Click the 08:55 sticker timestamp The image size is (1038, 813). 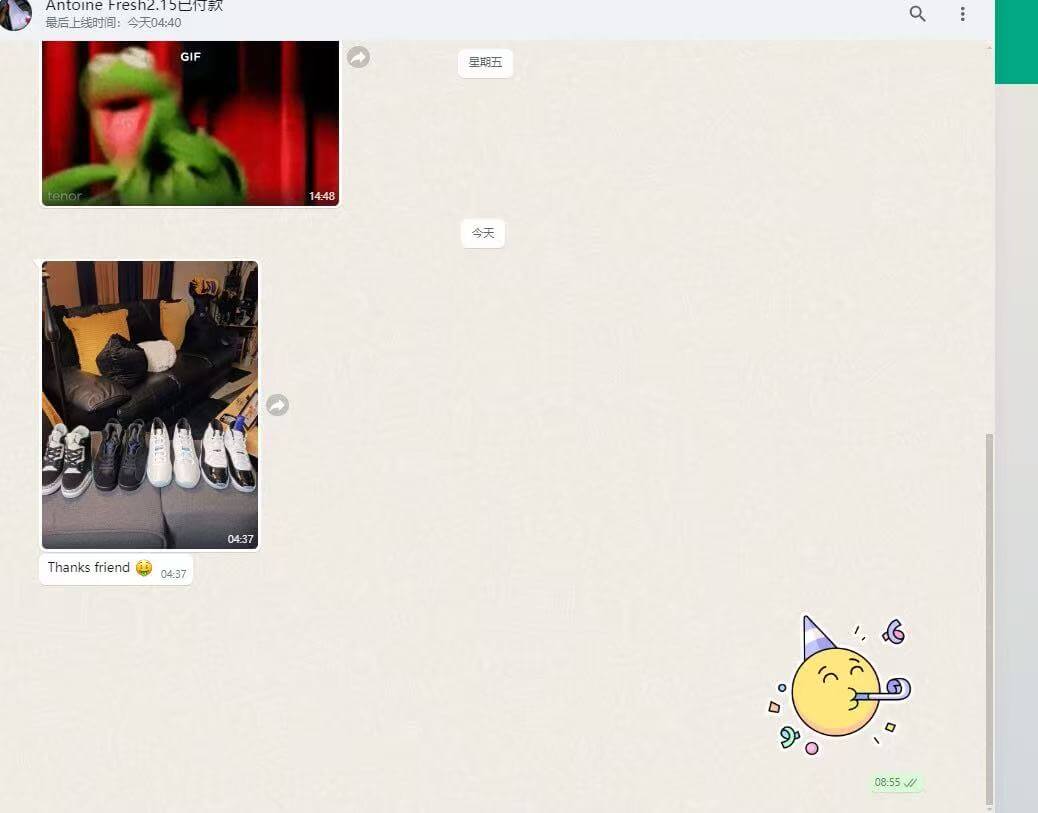(x=887, y=783)
